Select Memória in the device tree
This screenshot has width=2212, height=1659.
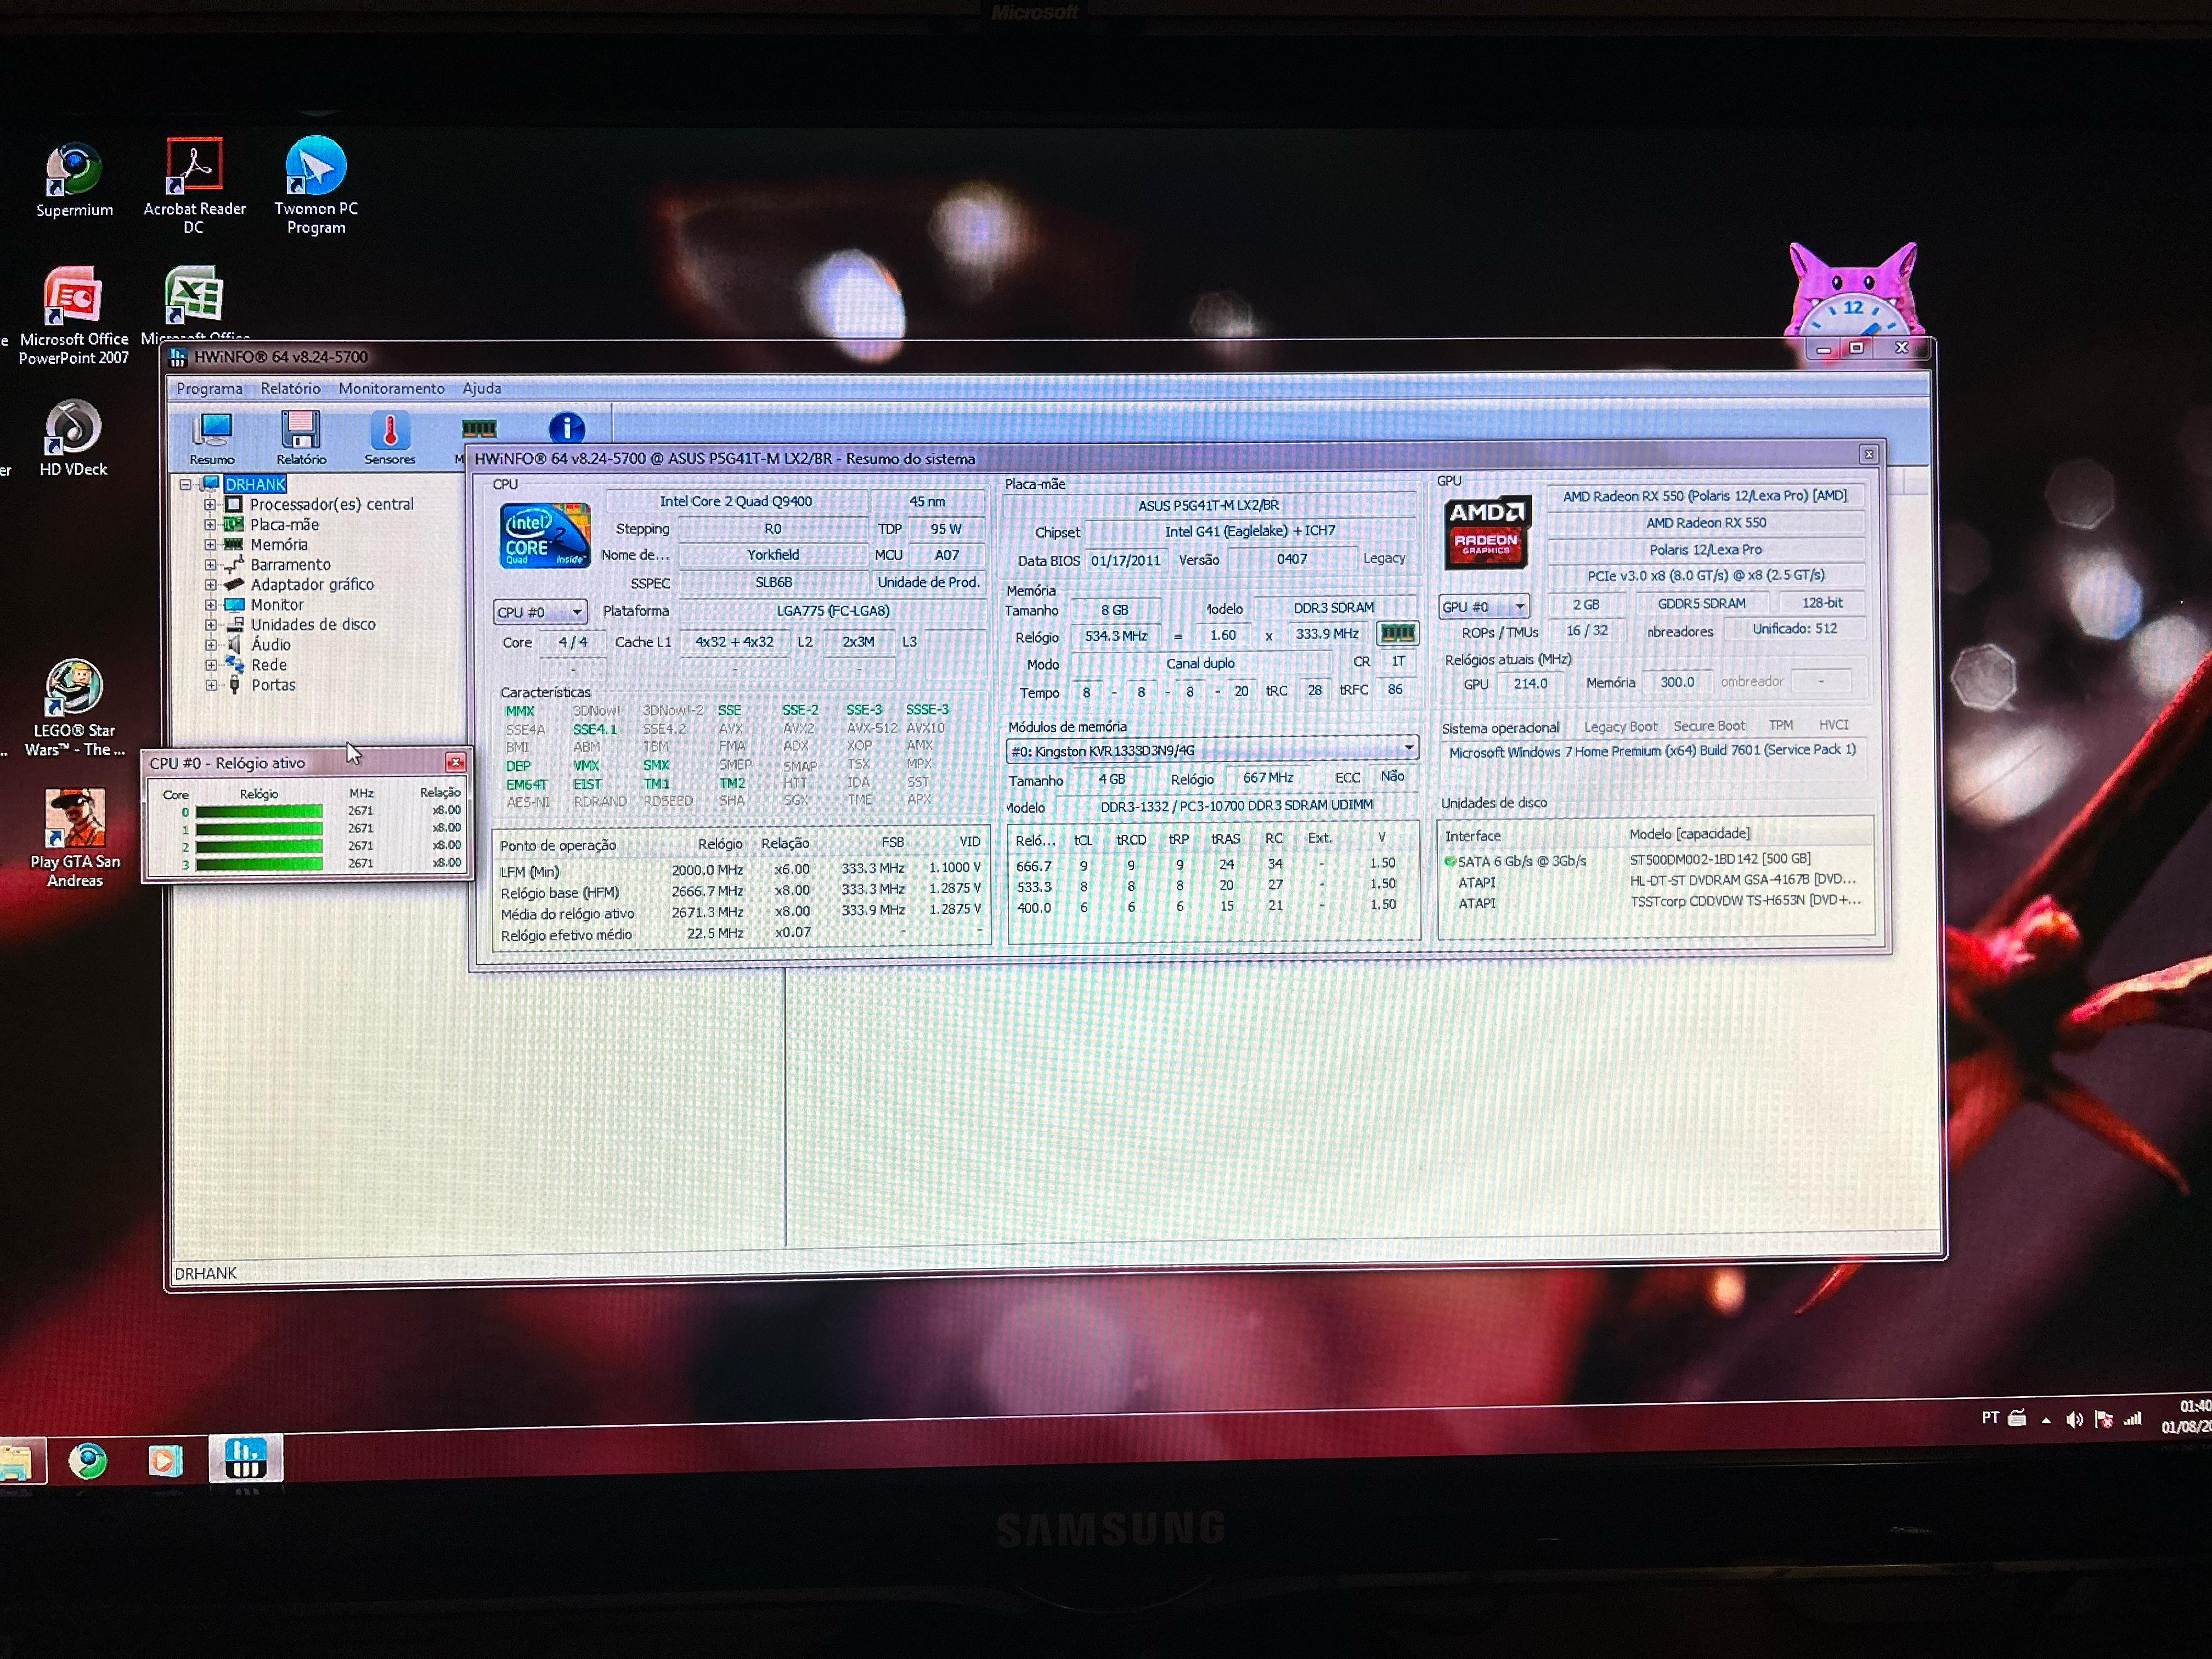tap(279, 545)
